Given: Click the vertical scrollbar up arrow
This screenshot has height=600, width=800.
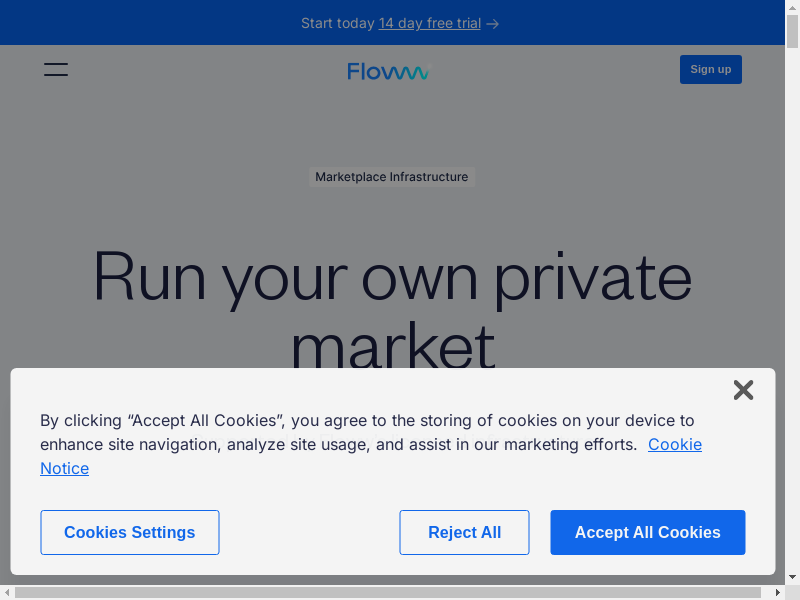Looking at the screenshot, I should 793,8.
